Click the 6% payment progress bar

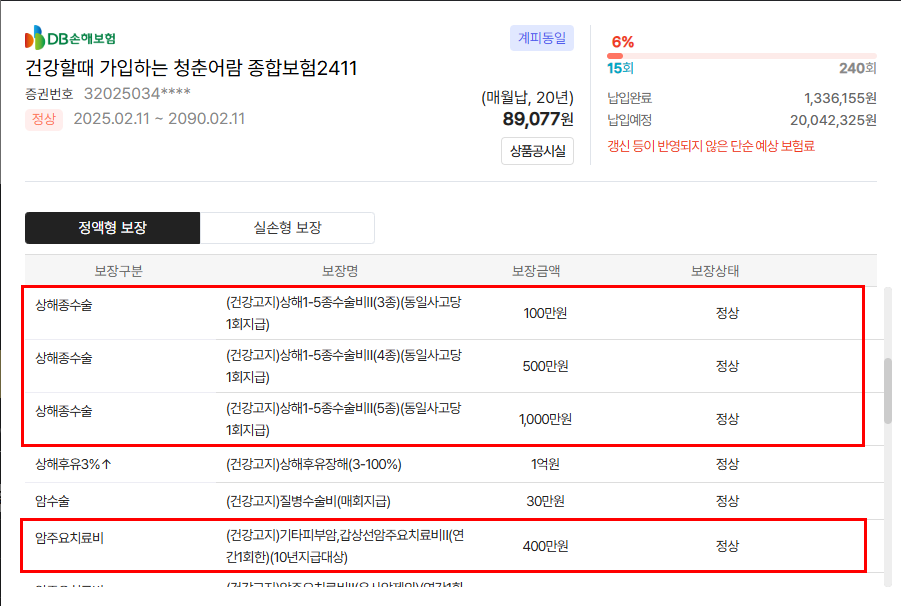pos(741,56)
